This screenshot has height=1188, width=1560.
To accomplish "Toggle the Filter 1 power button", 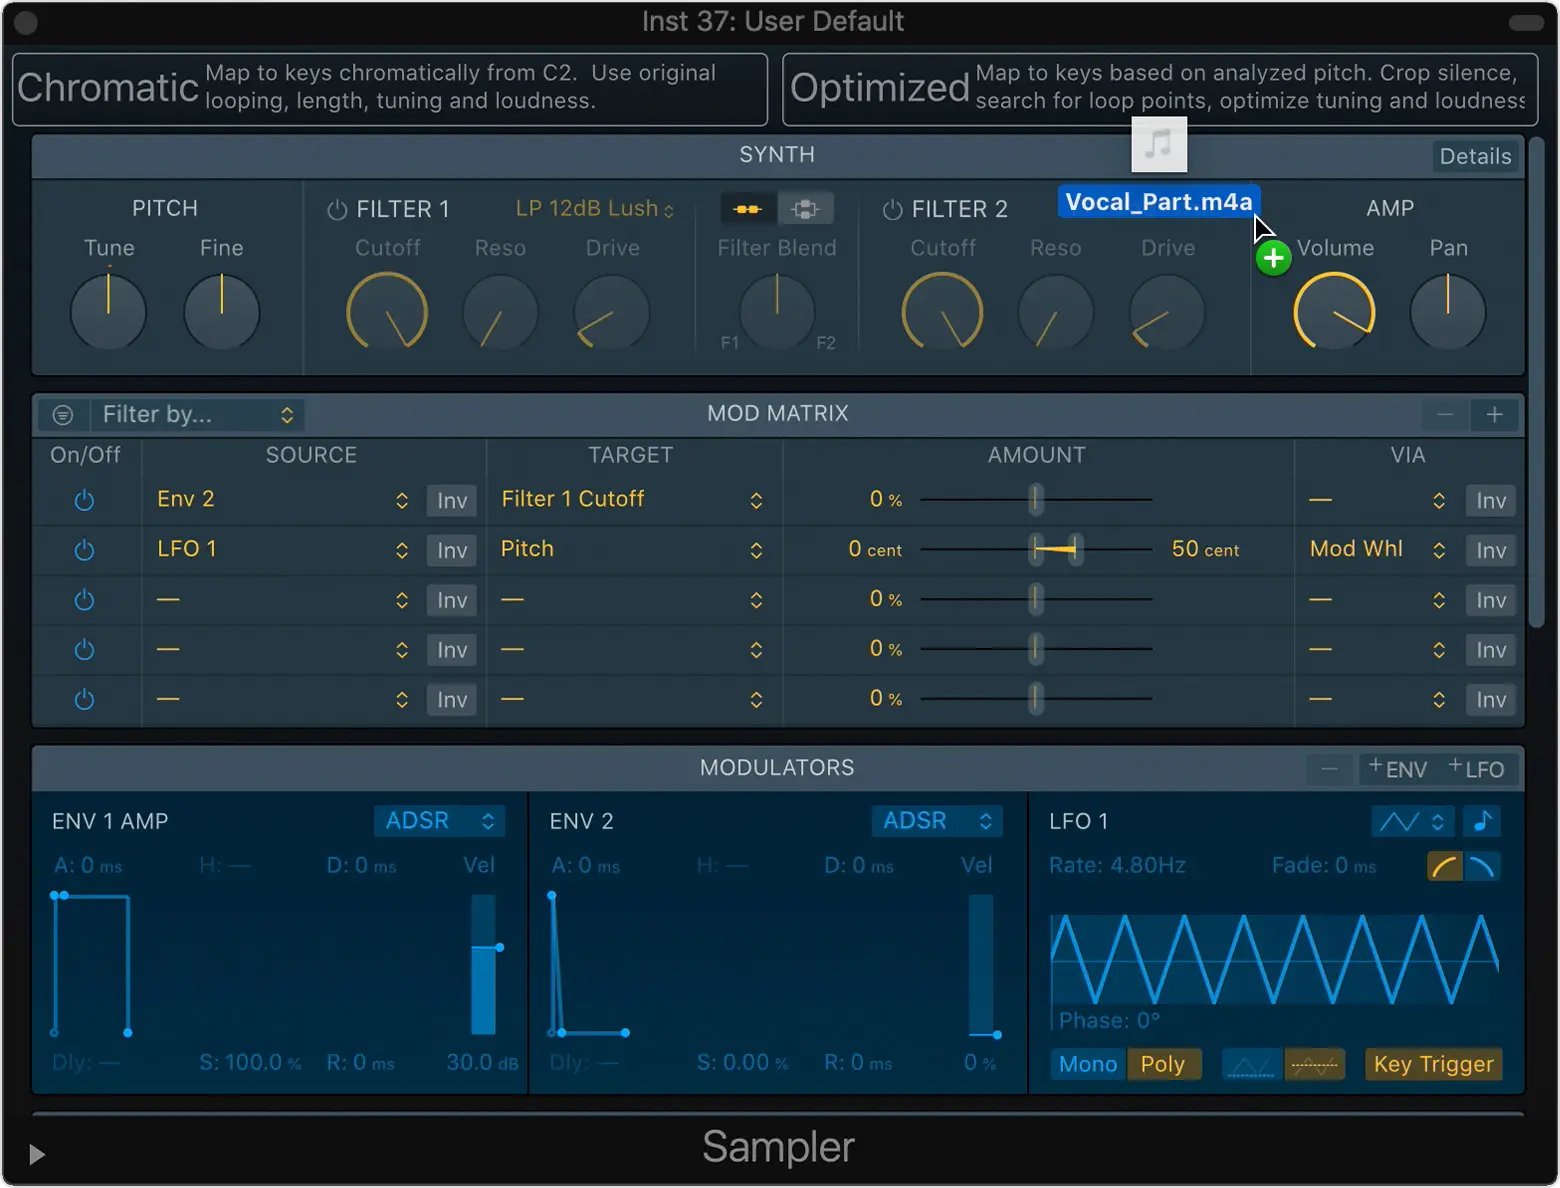I will point(337,210).
